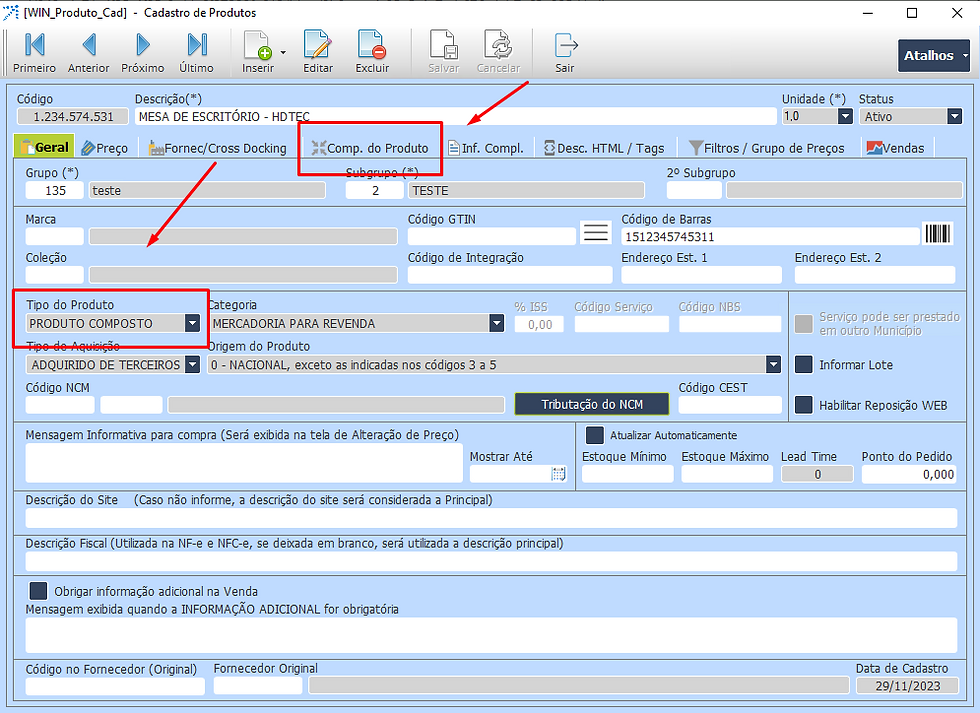Click the Subgrupo code field showing 2

(x=374, y=190)
